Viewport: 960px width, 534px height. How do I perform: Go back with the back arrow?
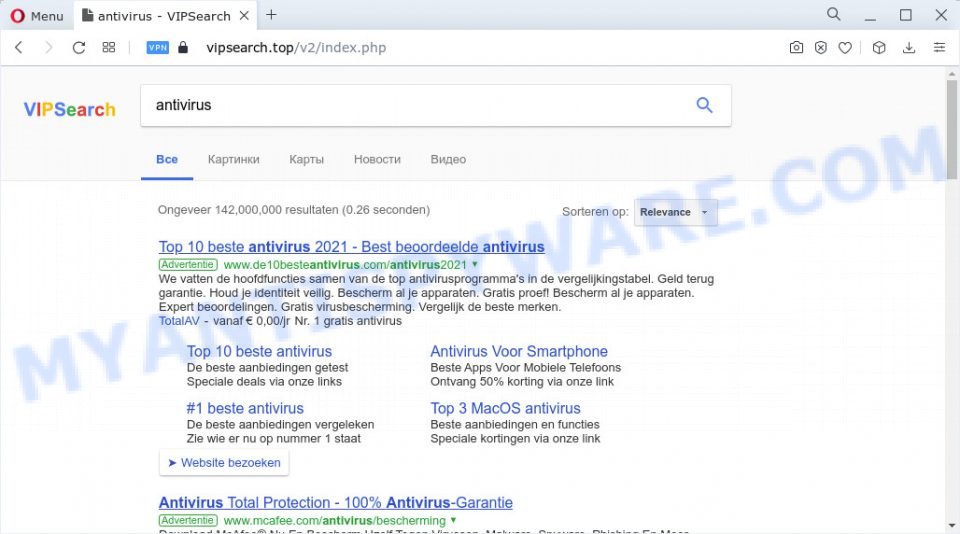tap(19, 47)
